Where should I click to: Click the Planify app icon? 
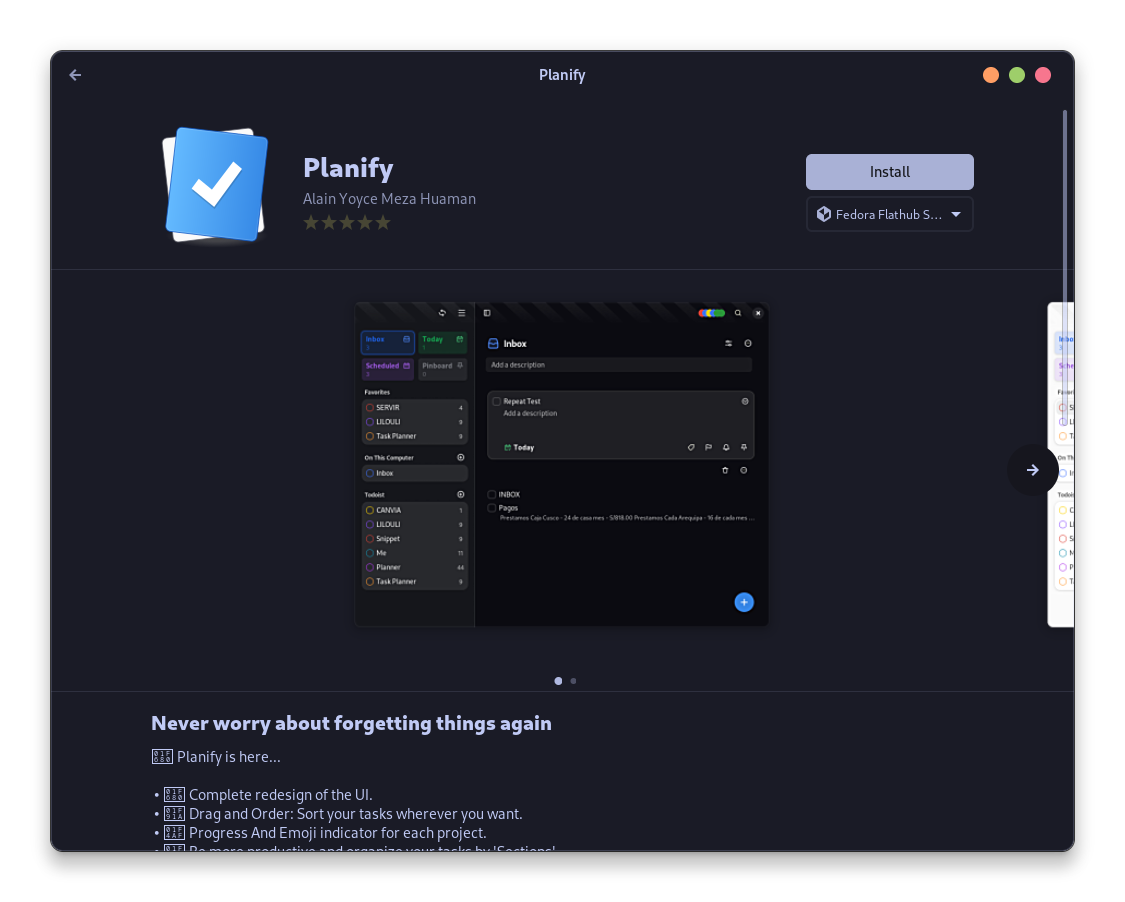(x=217, y=185)
